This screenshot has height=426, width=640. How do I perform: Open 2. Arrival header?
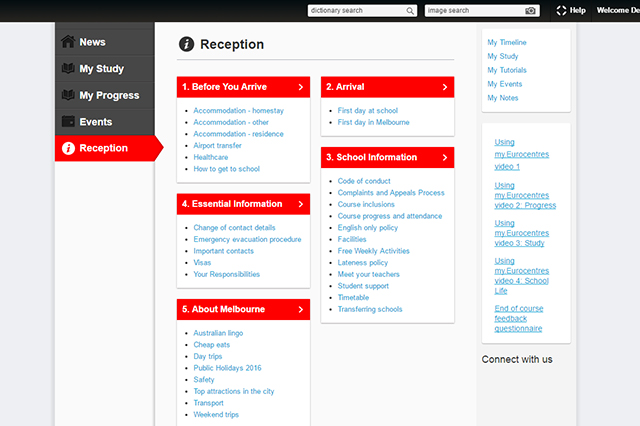tap(387, 87)
